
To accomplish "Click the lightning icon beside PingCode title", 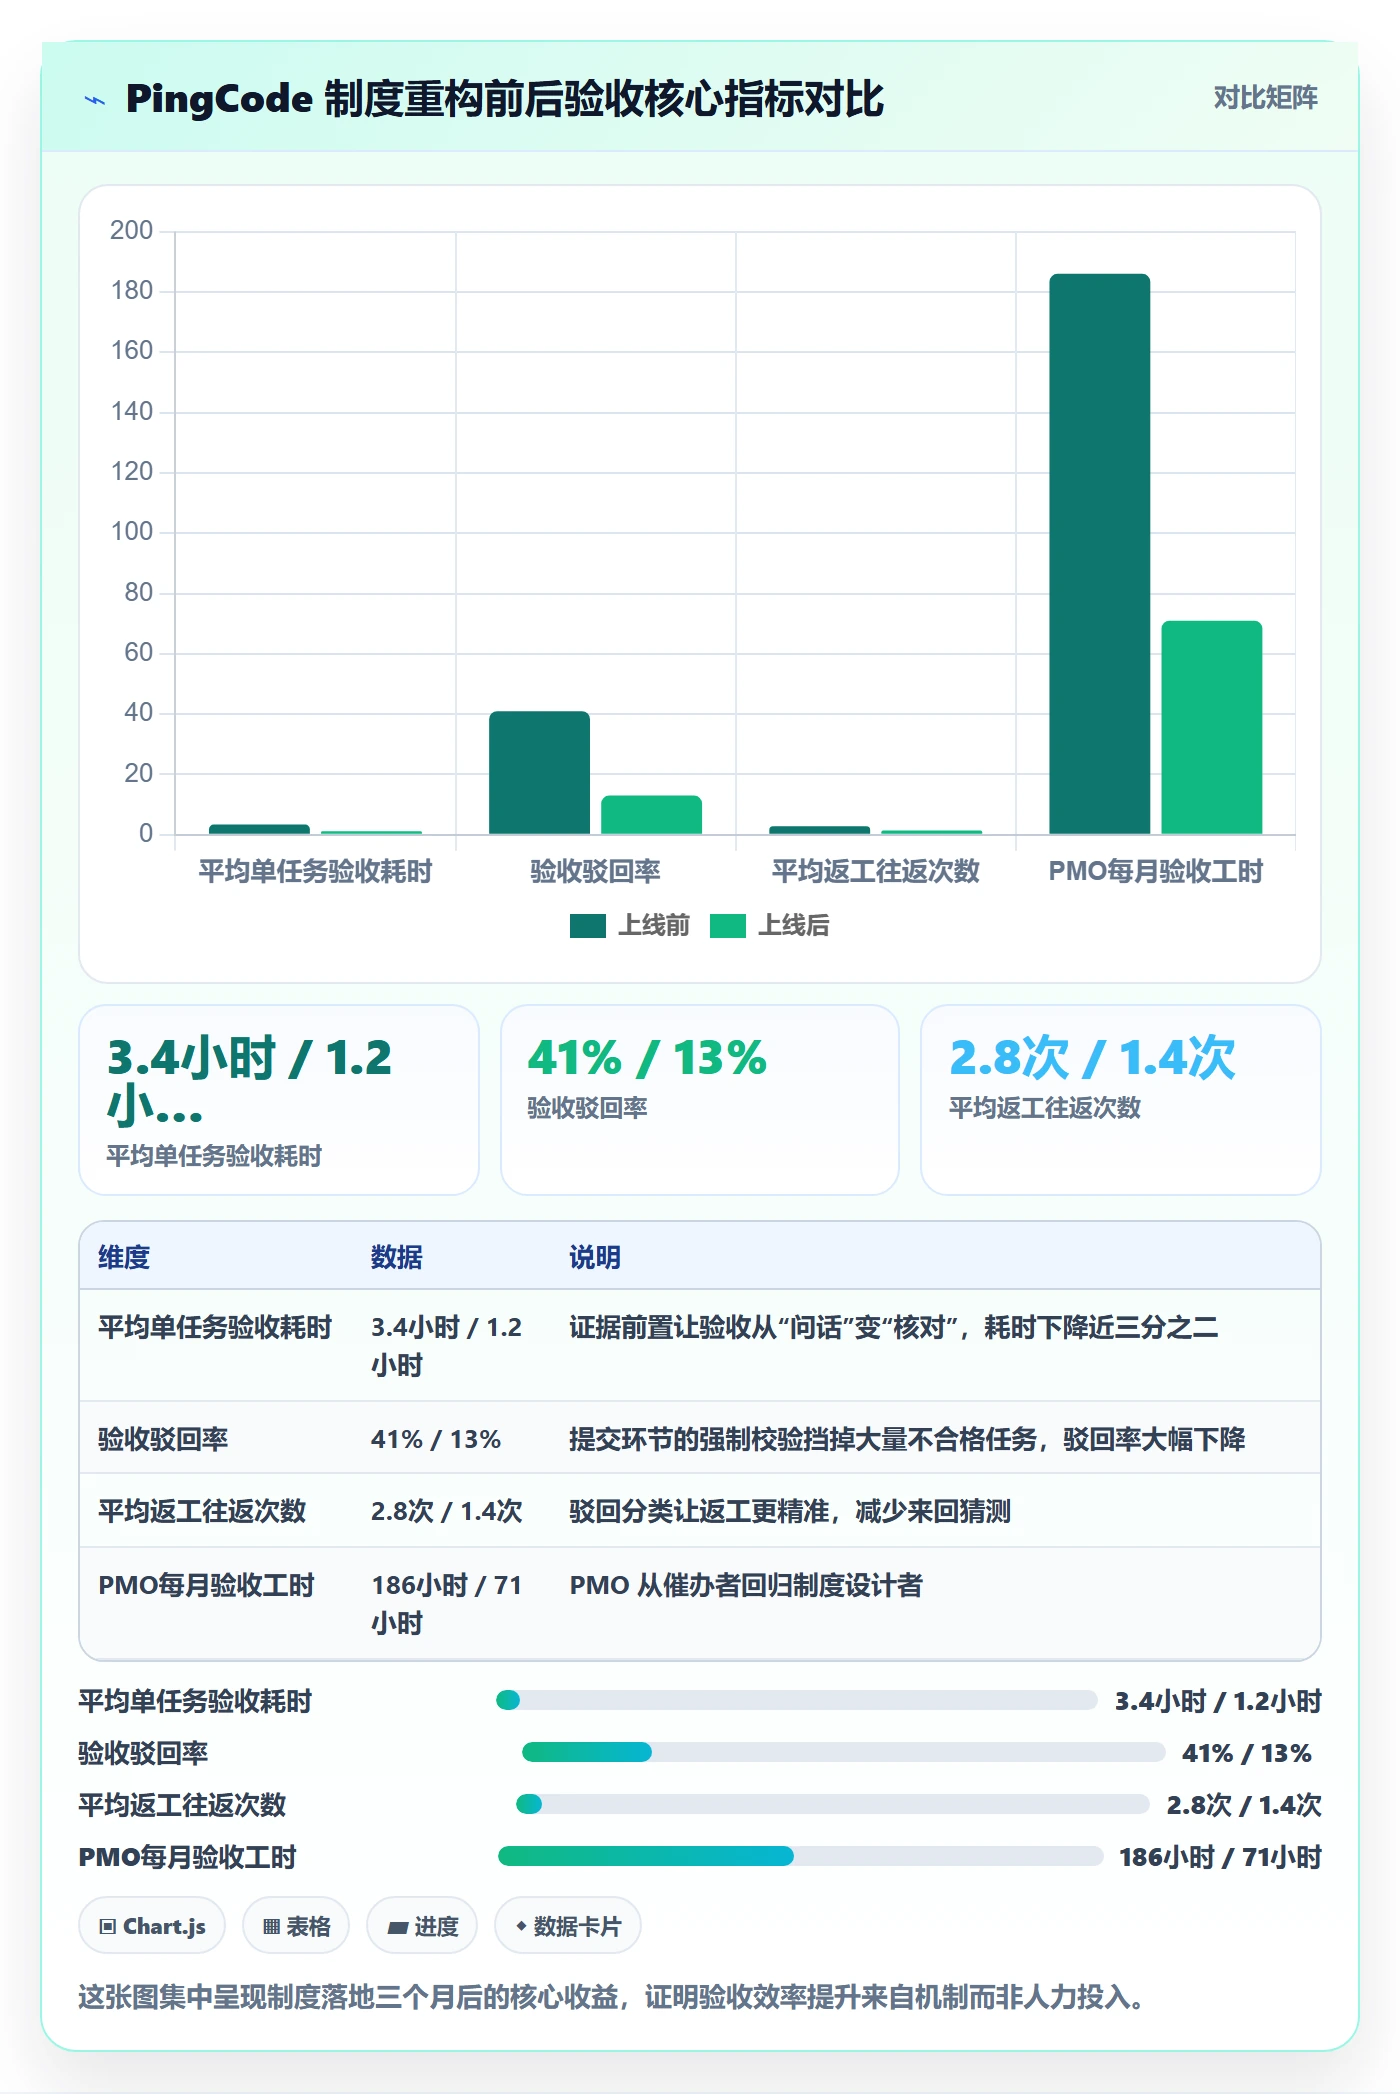I will (x=95, y=99).
